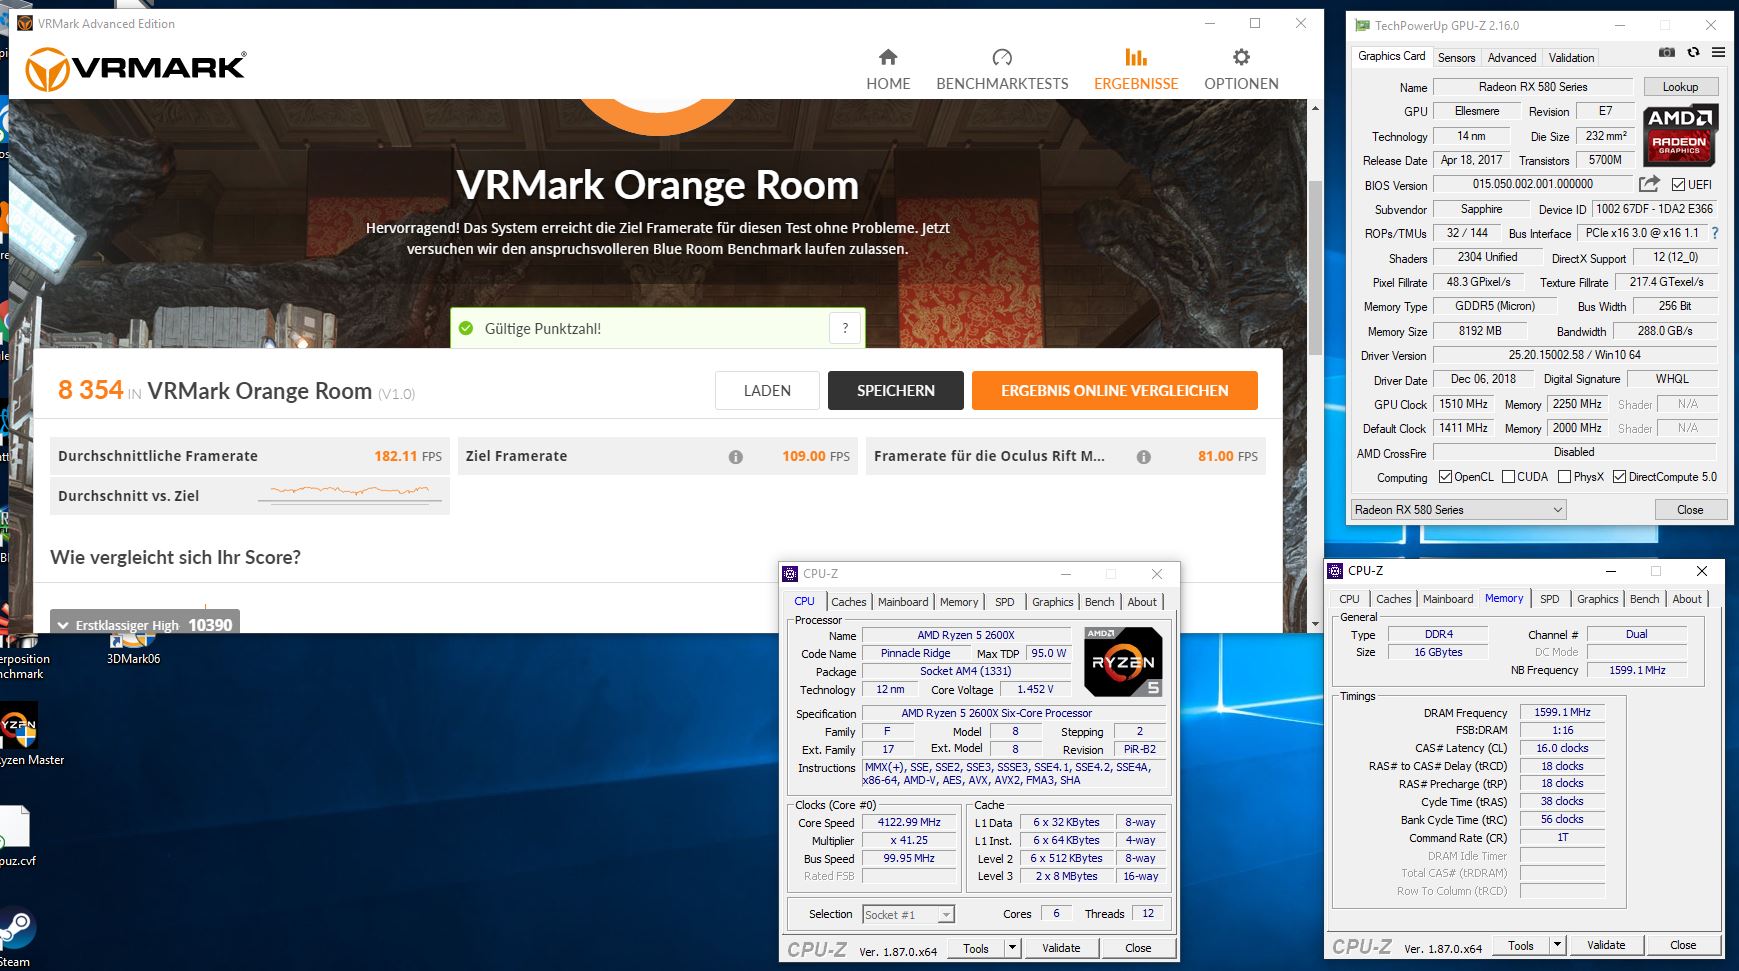Click the VRMark title bar app icon
Image resolution: width=1739 pixels, height=971 pixels.
24,23
